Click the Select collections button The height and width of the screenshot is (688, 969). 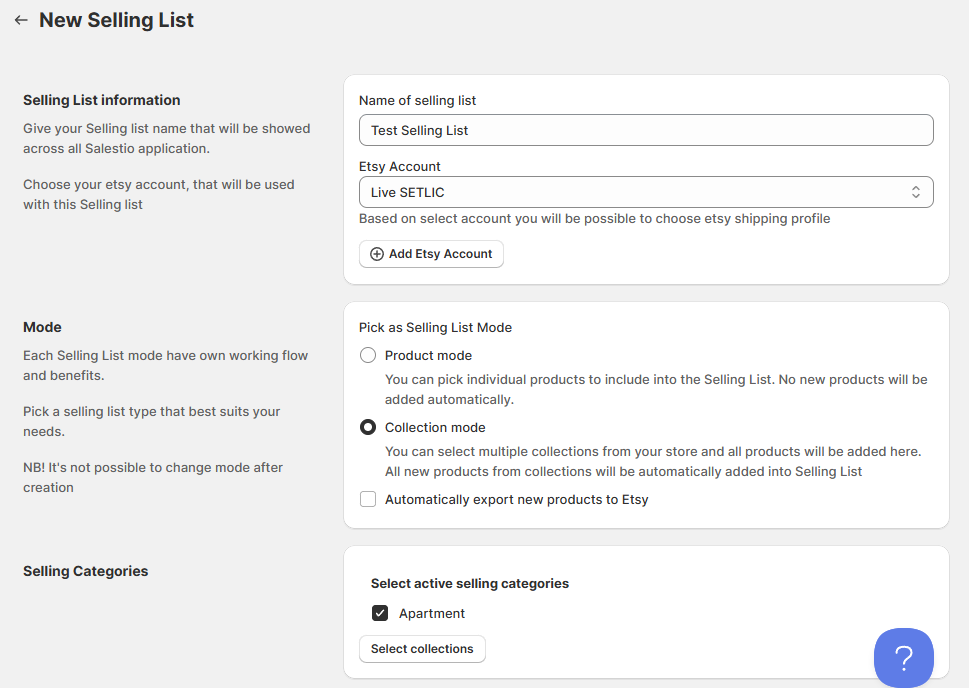coord(422,649)
